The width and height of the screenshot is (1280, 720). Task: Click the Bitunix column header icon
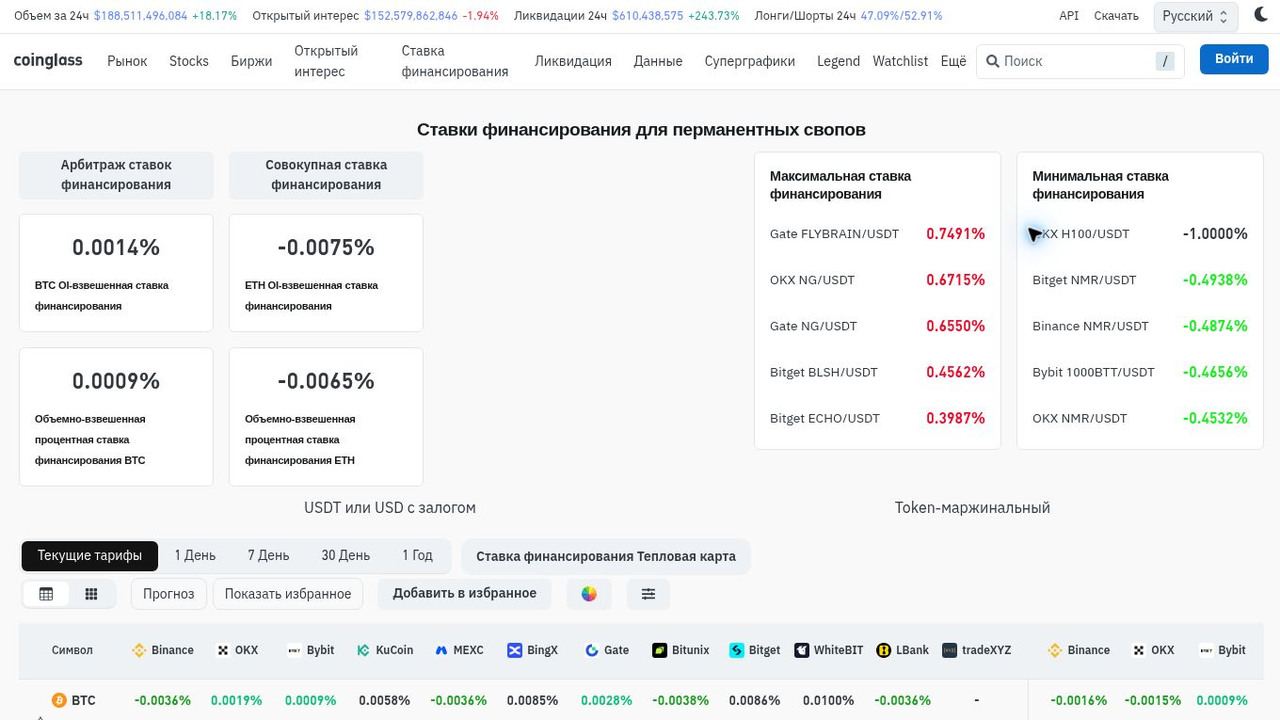(659, 650)
